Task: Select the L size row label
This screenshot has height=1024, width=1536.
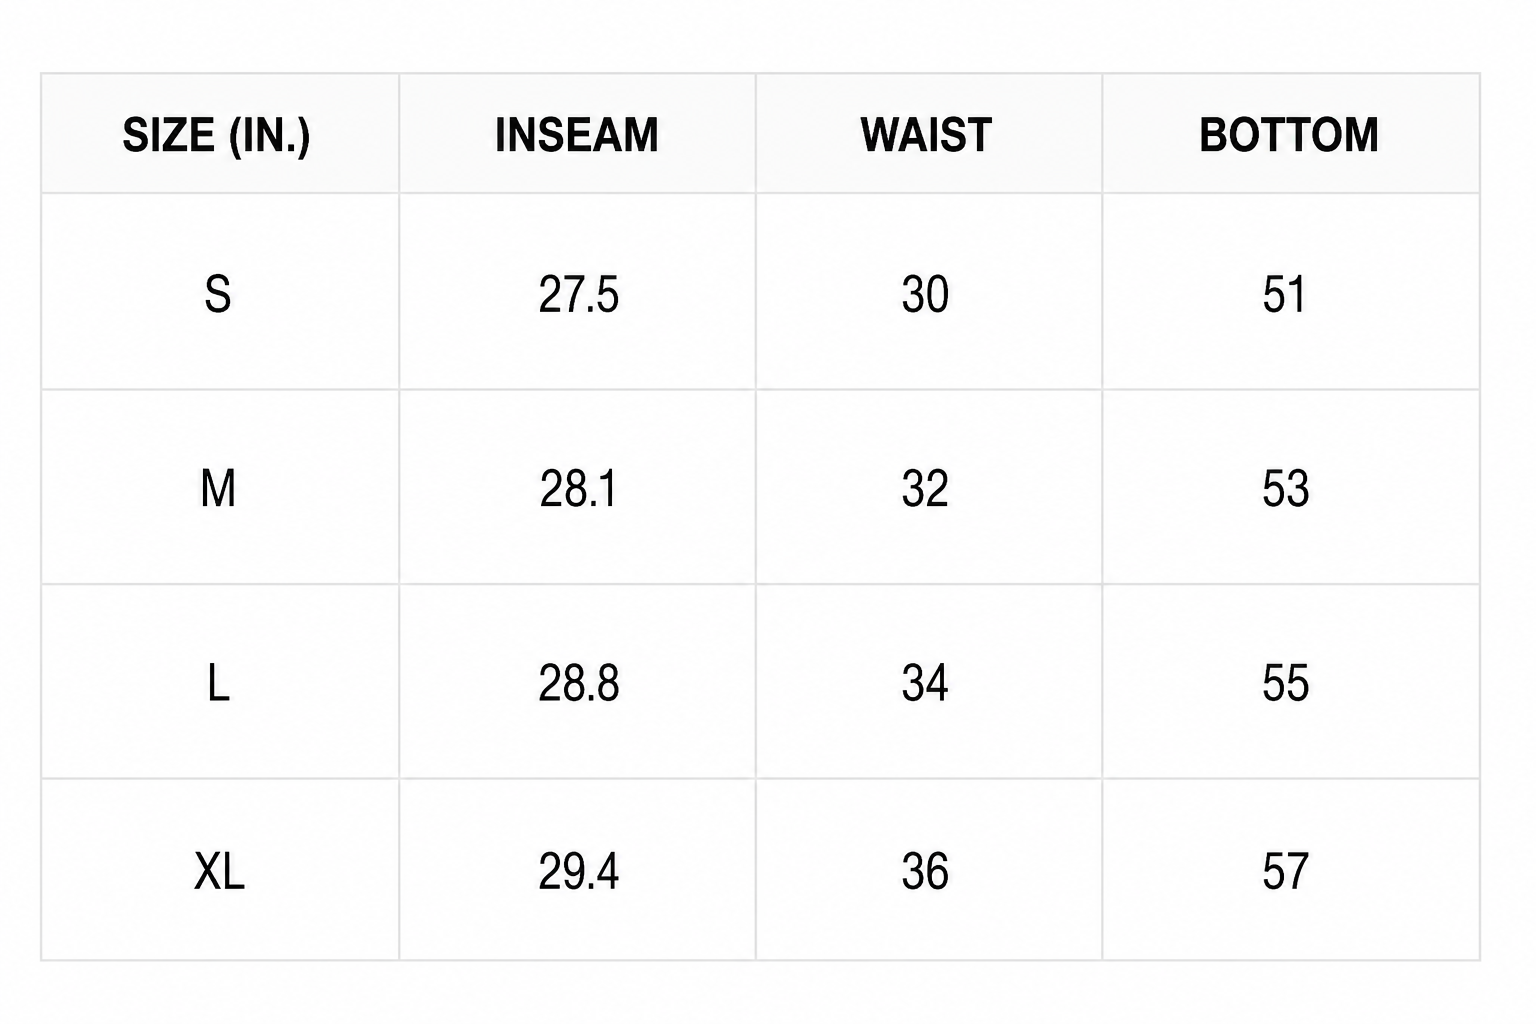Action: 218,684
